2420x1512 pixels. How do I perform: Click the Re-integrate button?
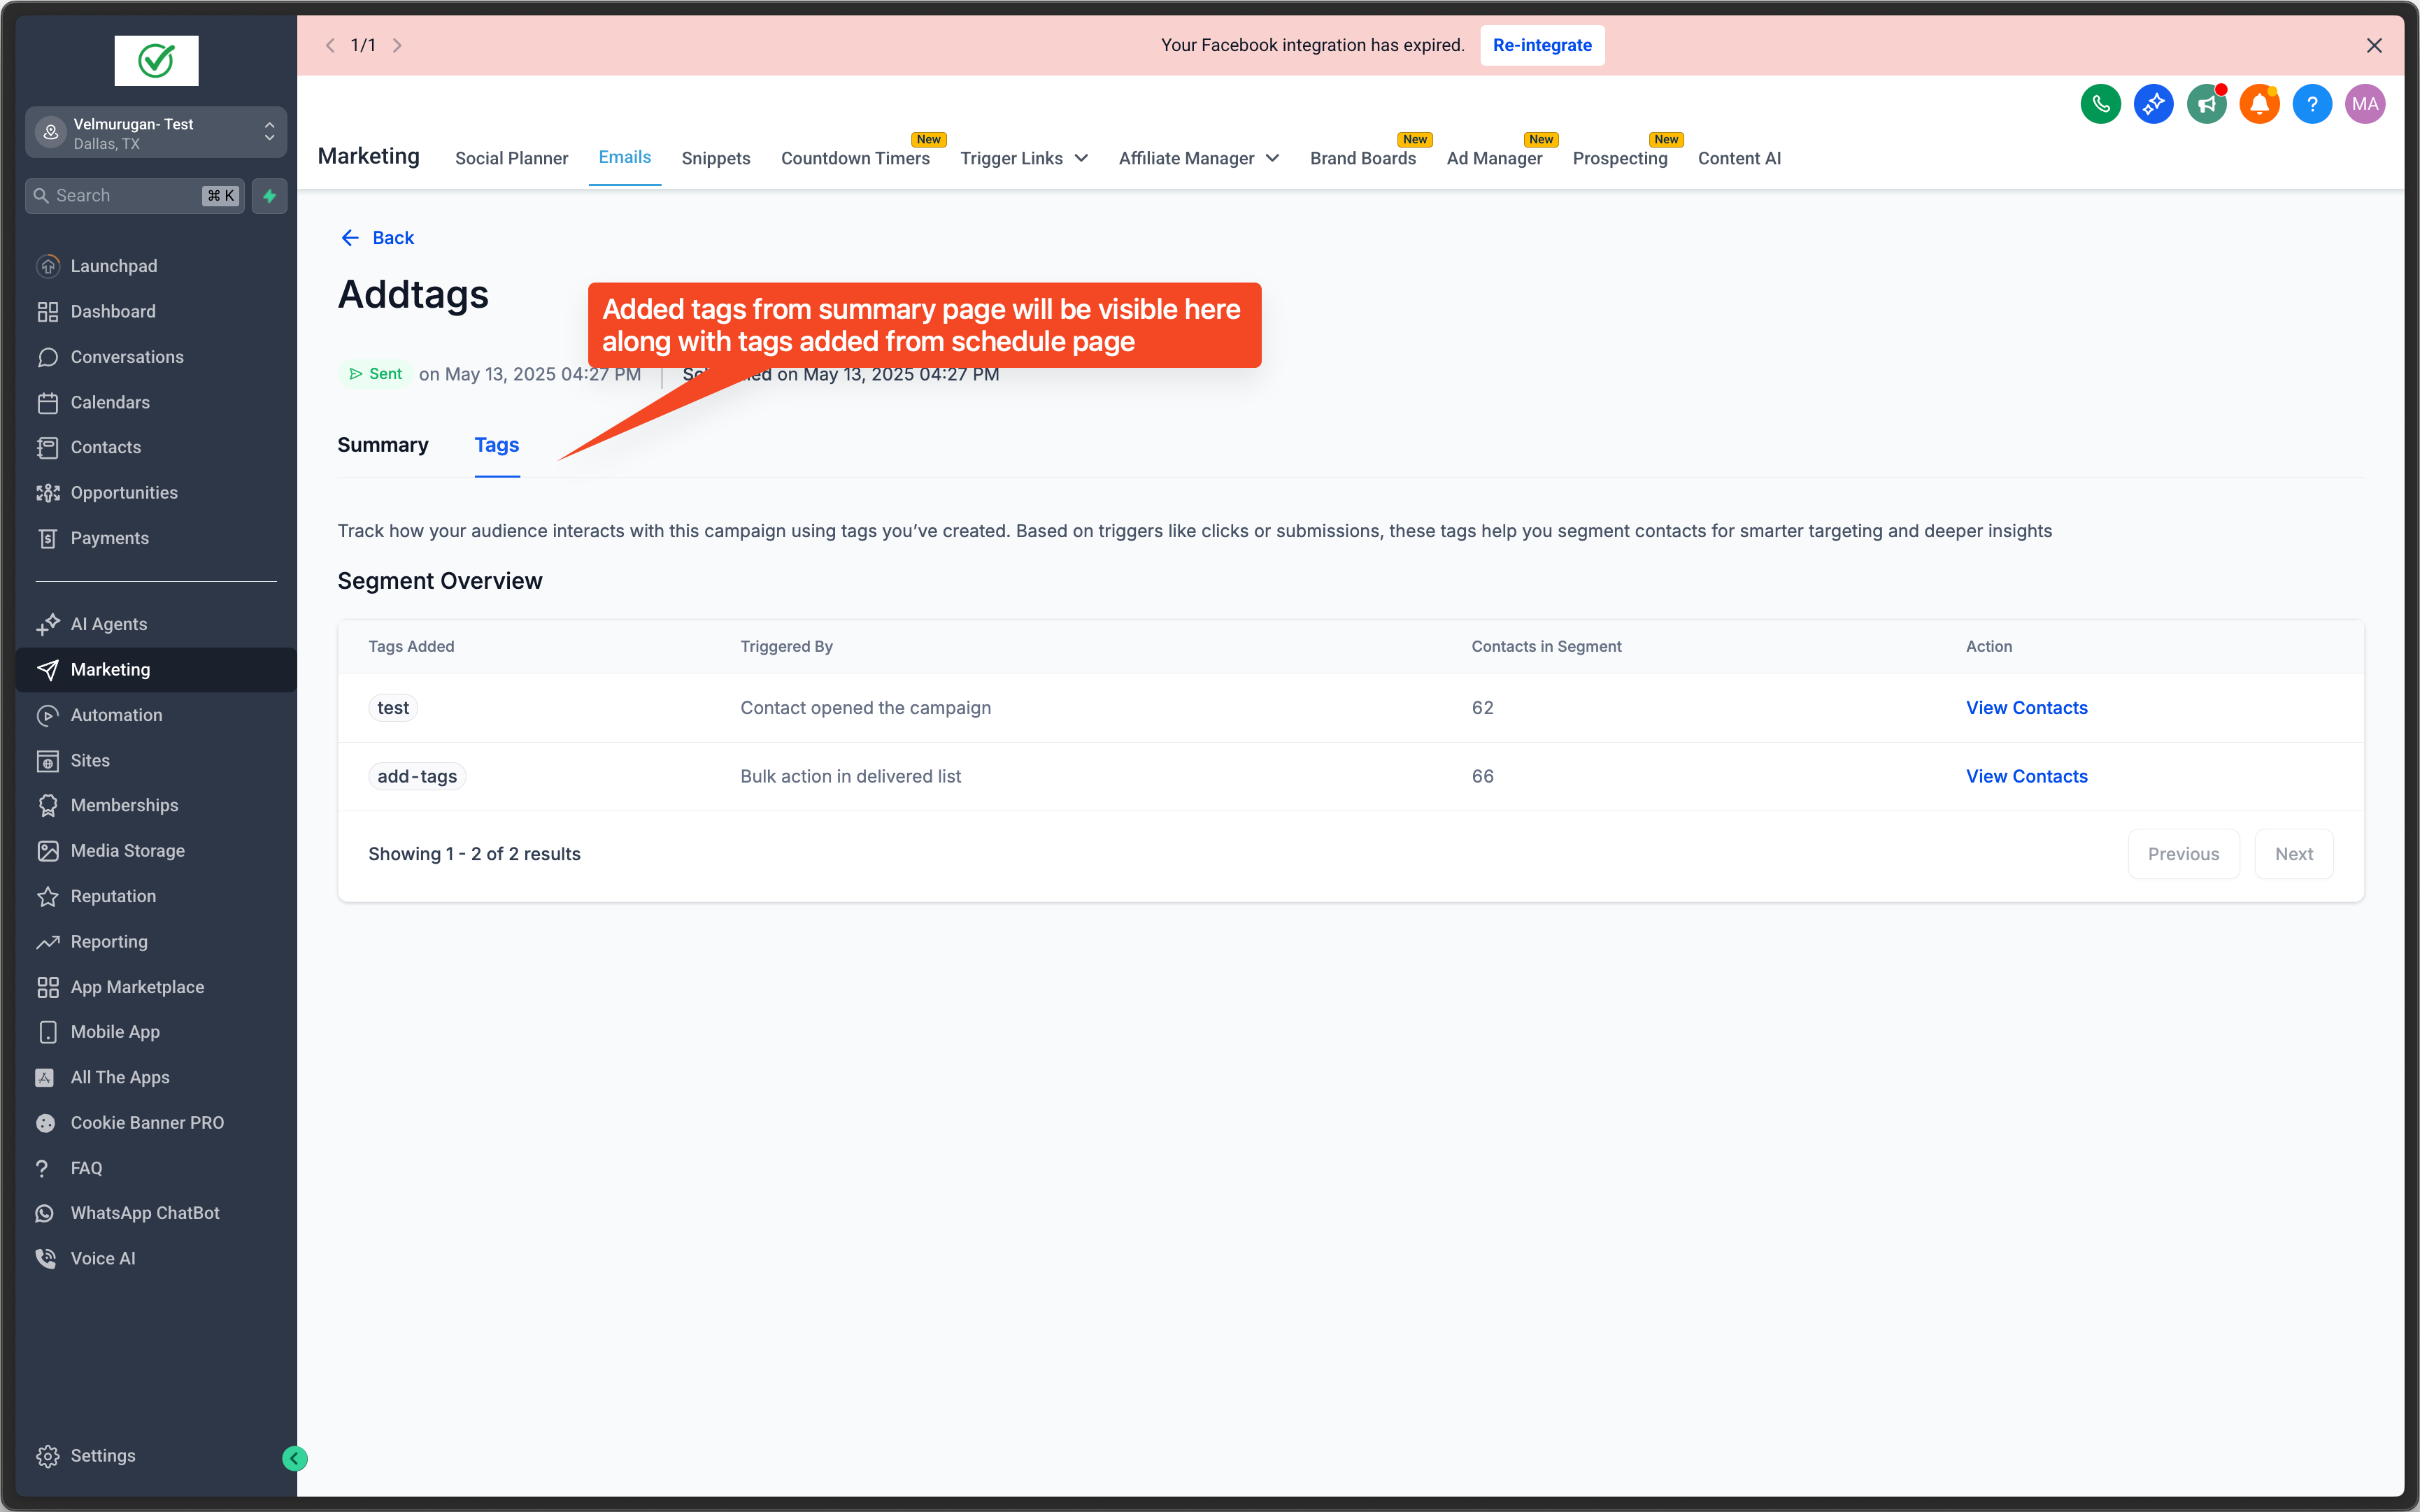pyautogui.click(x=1541, y=45)
